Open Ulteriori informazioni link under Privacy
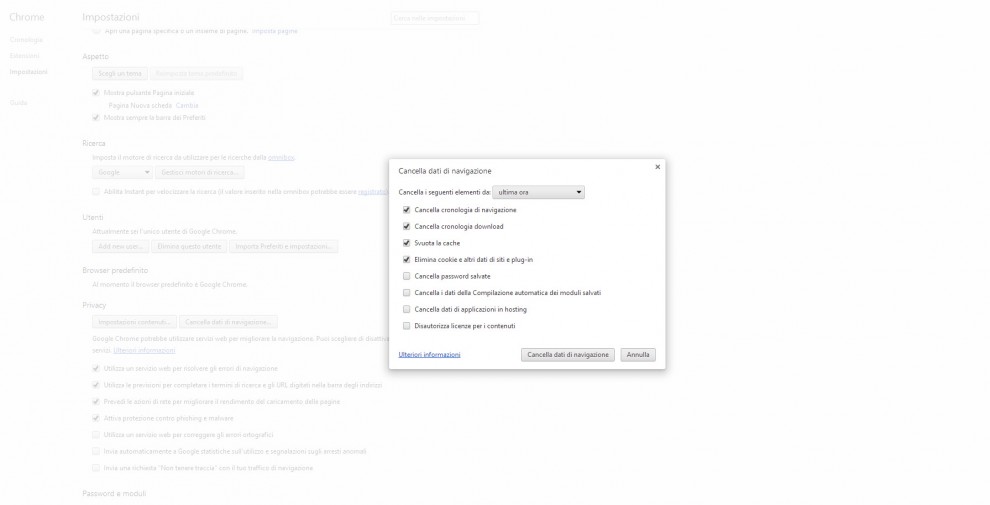Image resolution: width=990 pixels, height=505 pixels. [145, 350]
